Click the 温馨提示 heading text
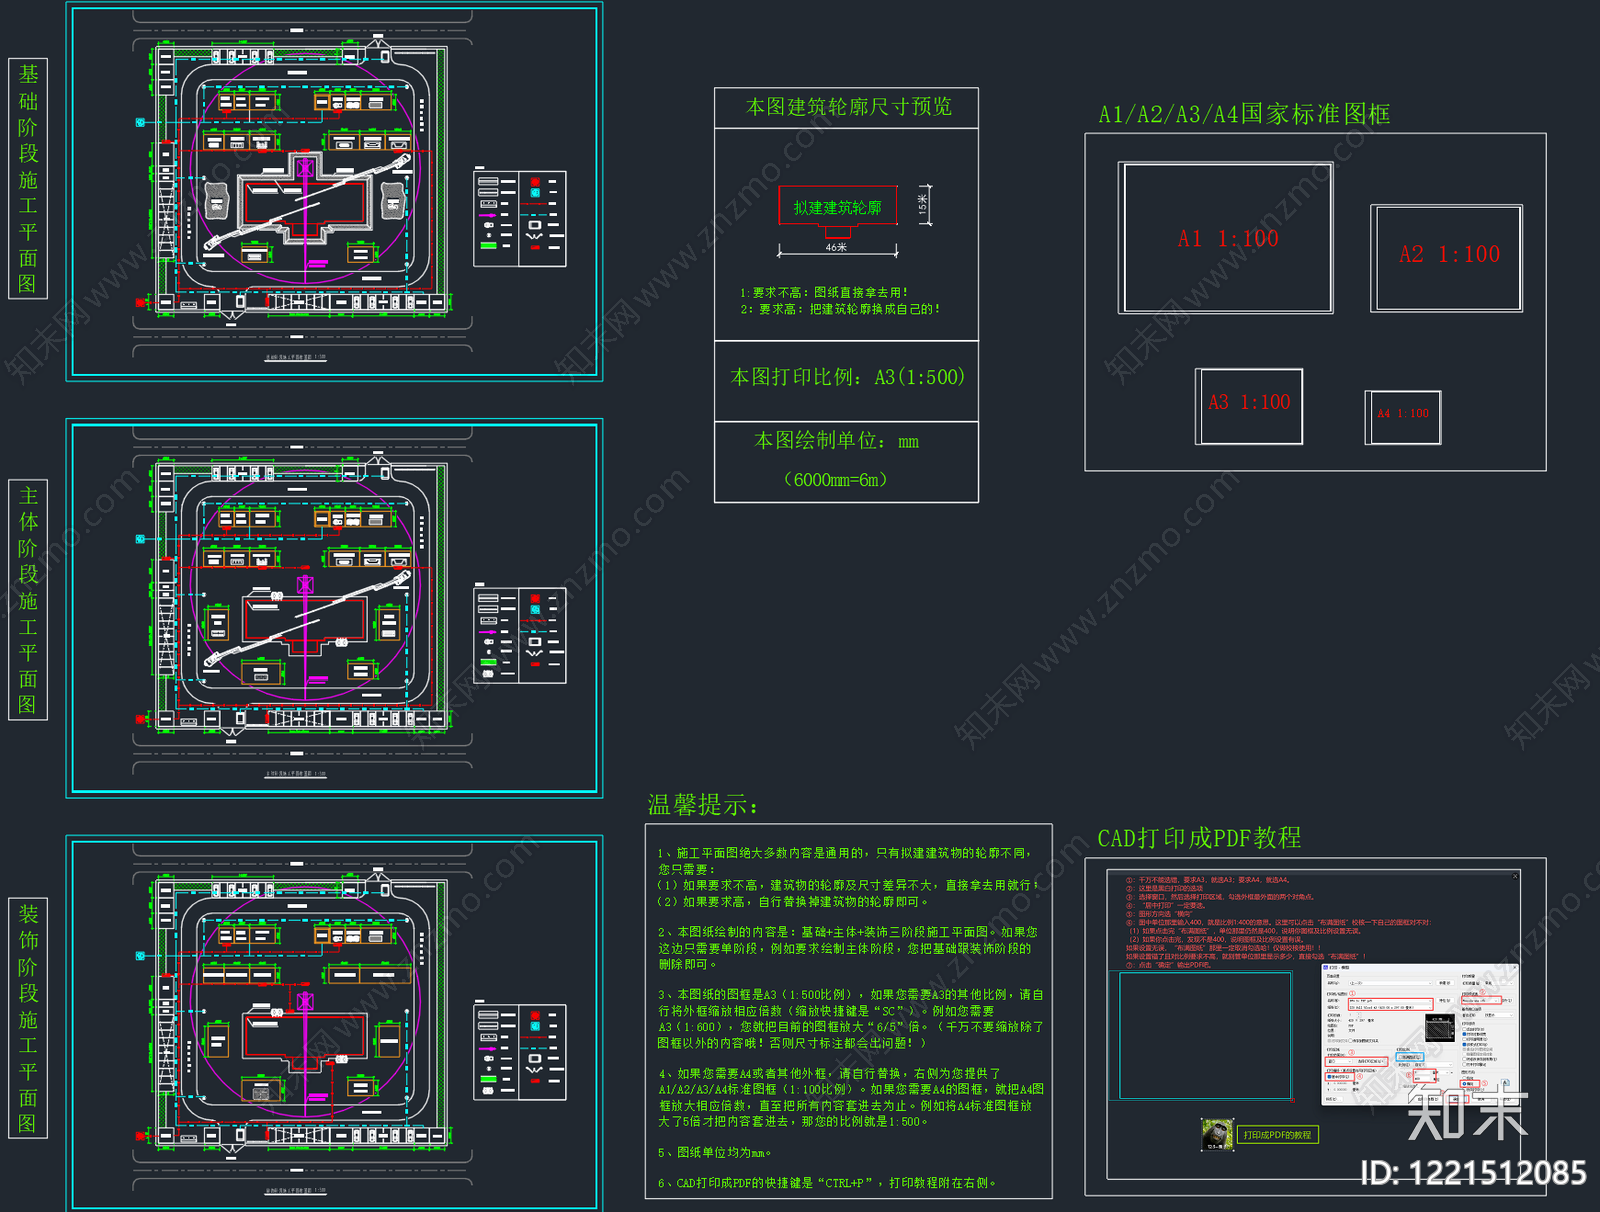 coord(703,805)
